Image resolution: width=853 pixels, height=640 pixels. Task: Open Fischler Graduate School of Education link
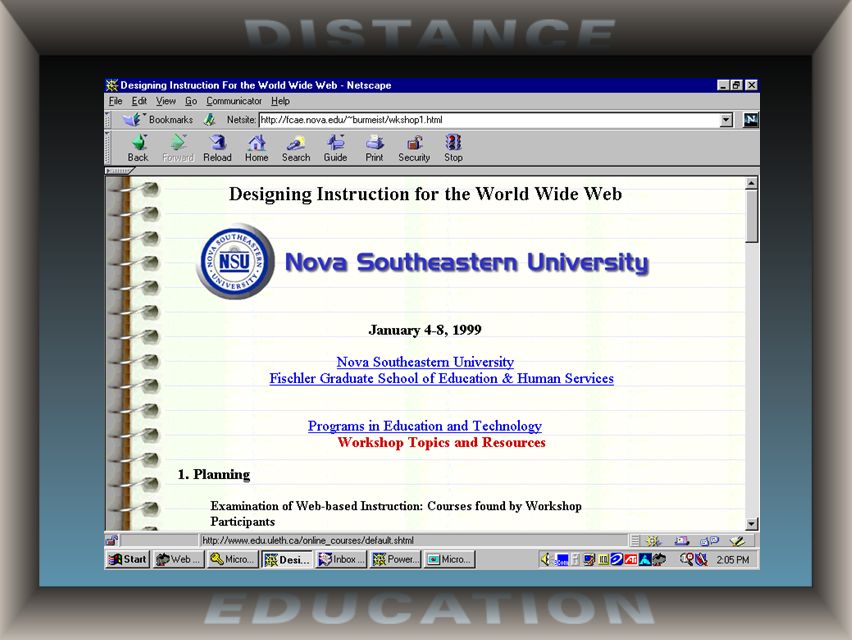441,378
